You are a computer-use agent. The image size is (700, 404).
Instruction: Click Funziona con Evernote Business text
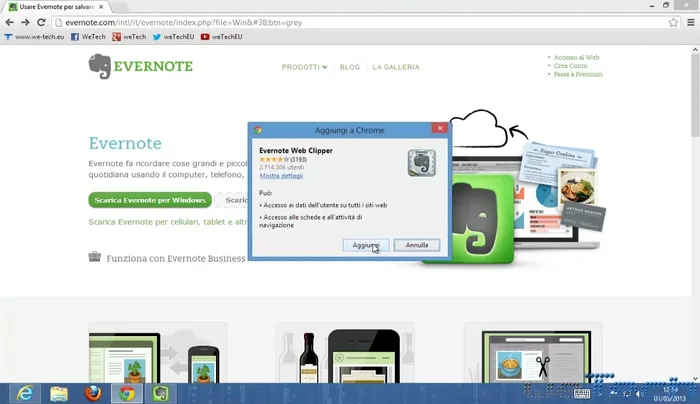point(176,258)
